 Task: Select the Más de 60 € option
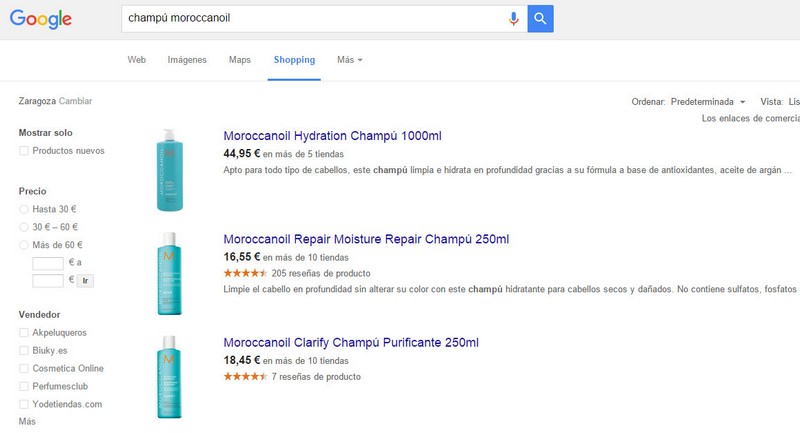(x=24, y=245)
